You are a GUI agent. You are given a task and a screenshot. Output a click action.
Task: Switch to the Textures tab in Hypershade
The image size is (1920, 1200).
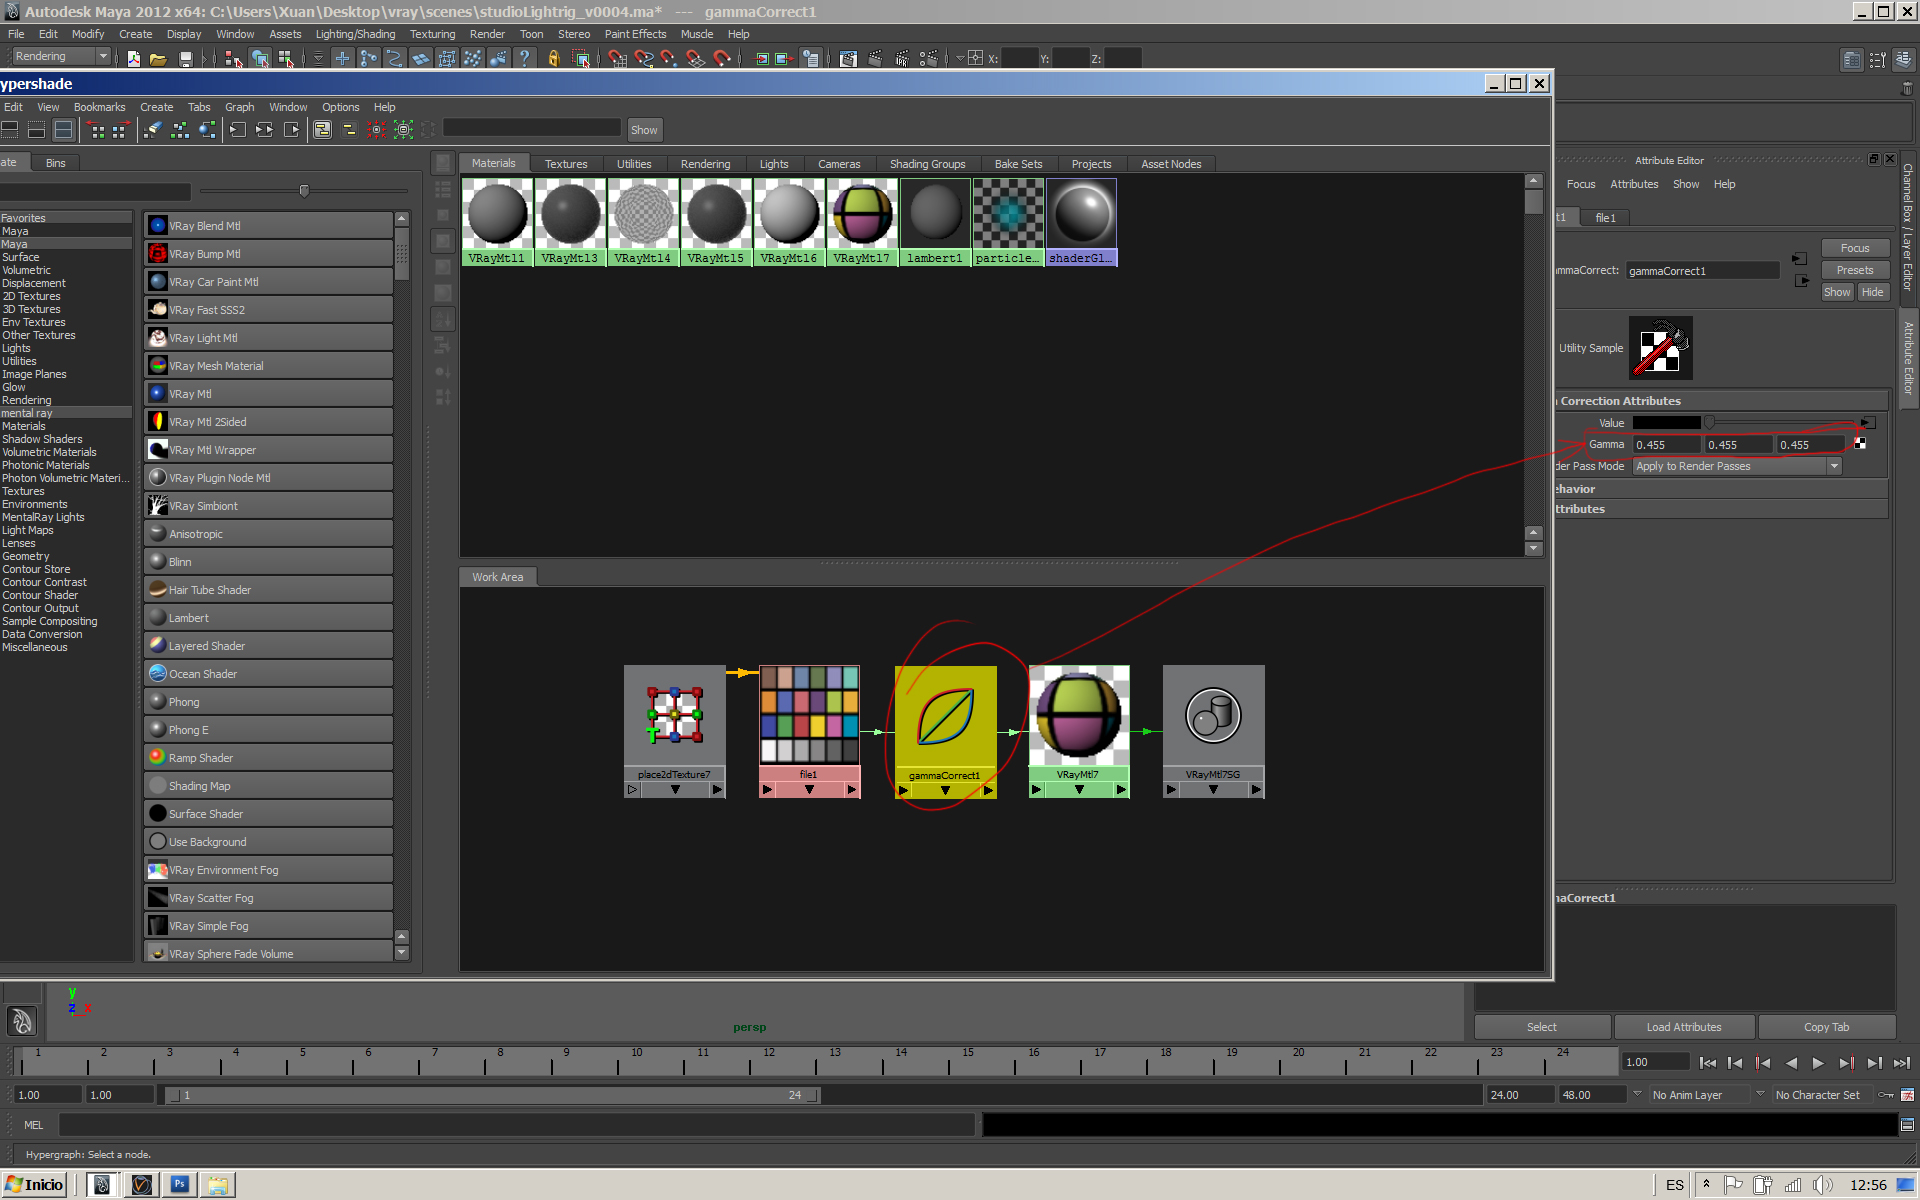pos(566,164)
